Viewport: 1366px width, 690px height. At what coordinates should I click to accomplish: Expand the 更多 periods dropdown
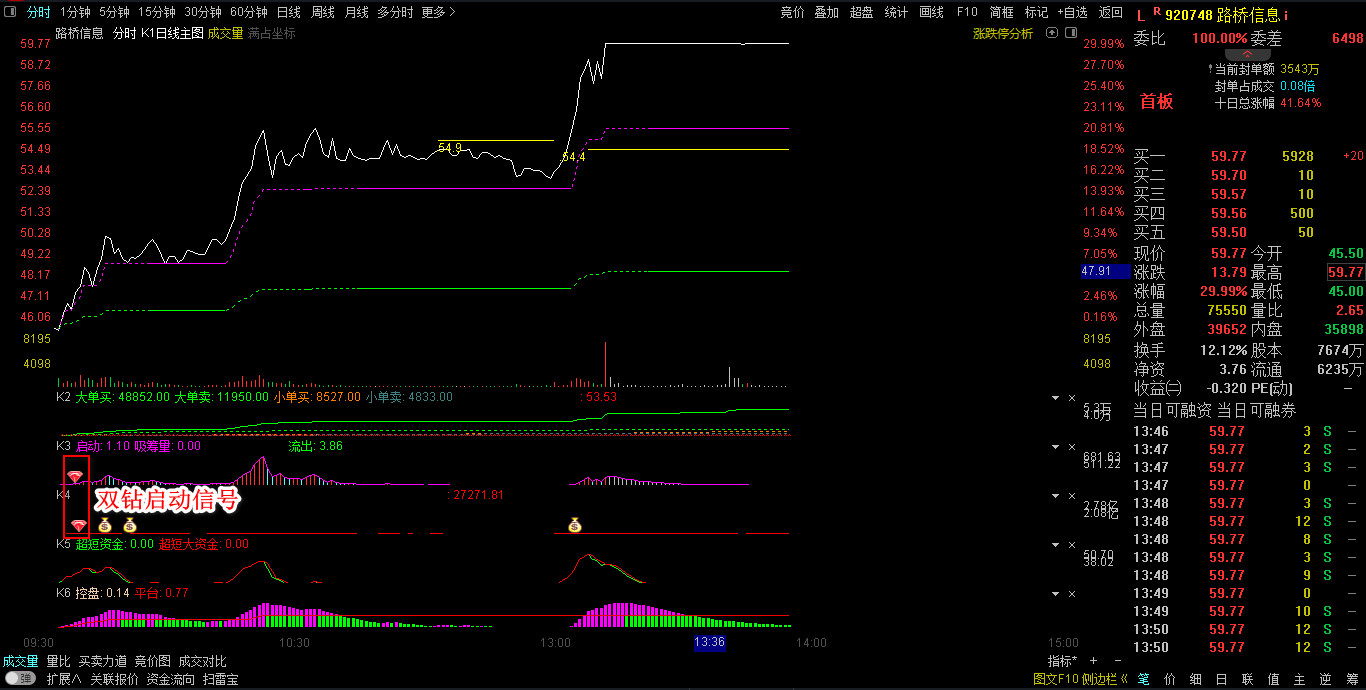click(x=439, y=12)
